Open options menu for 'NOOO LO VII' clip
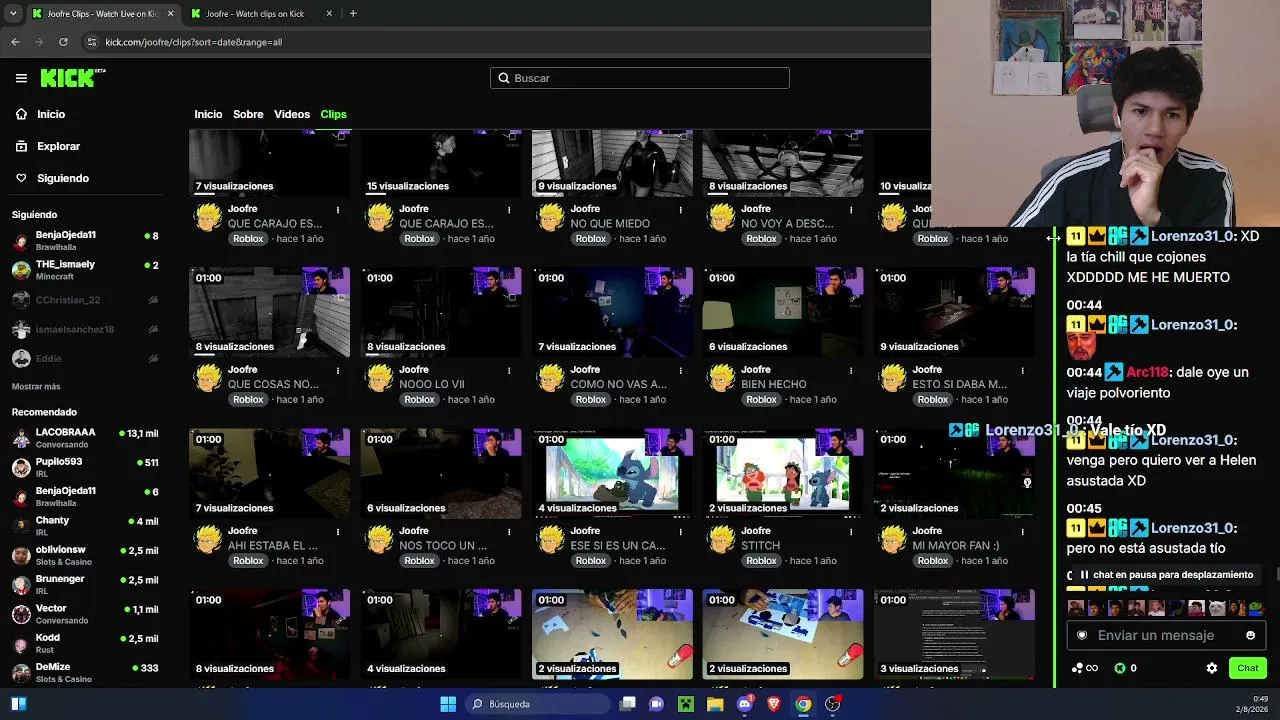This screenshot has width=1280, height=720. [x=509, y=370]
